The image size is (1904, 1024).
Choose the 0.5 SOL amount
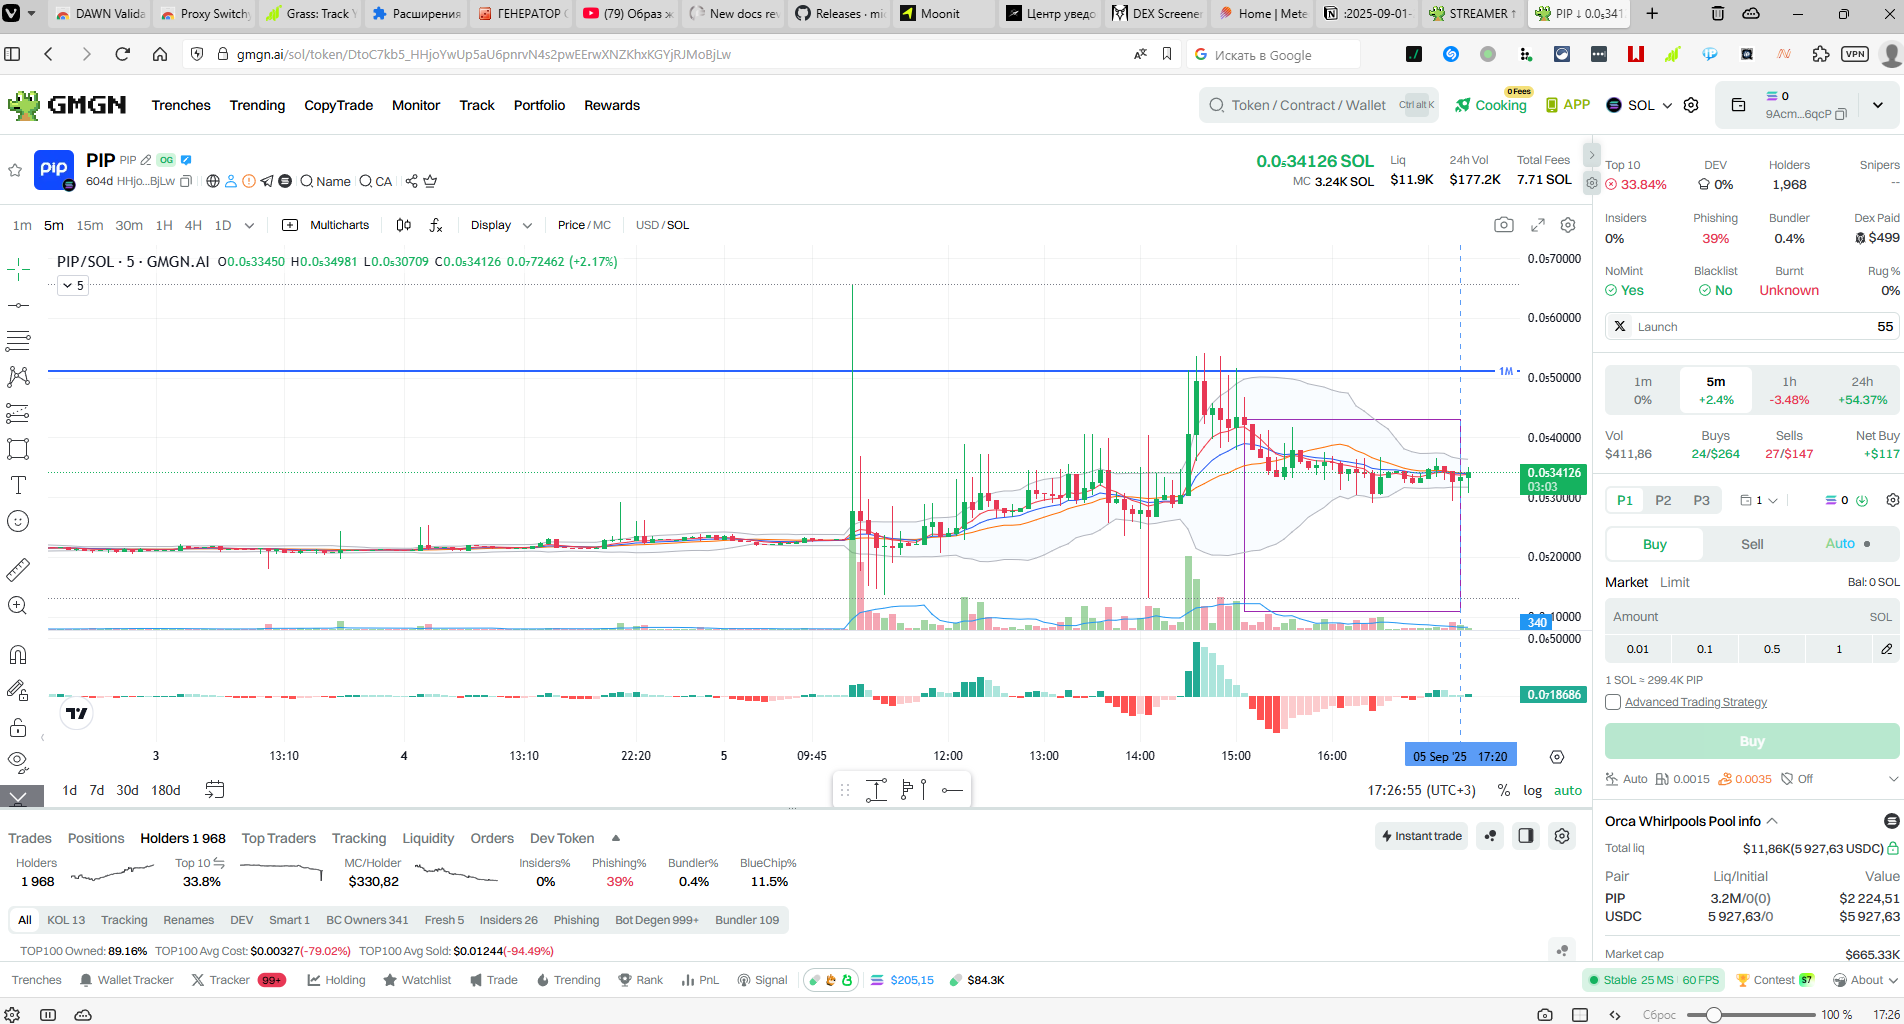click(x=1771, y=649)
